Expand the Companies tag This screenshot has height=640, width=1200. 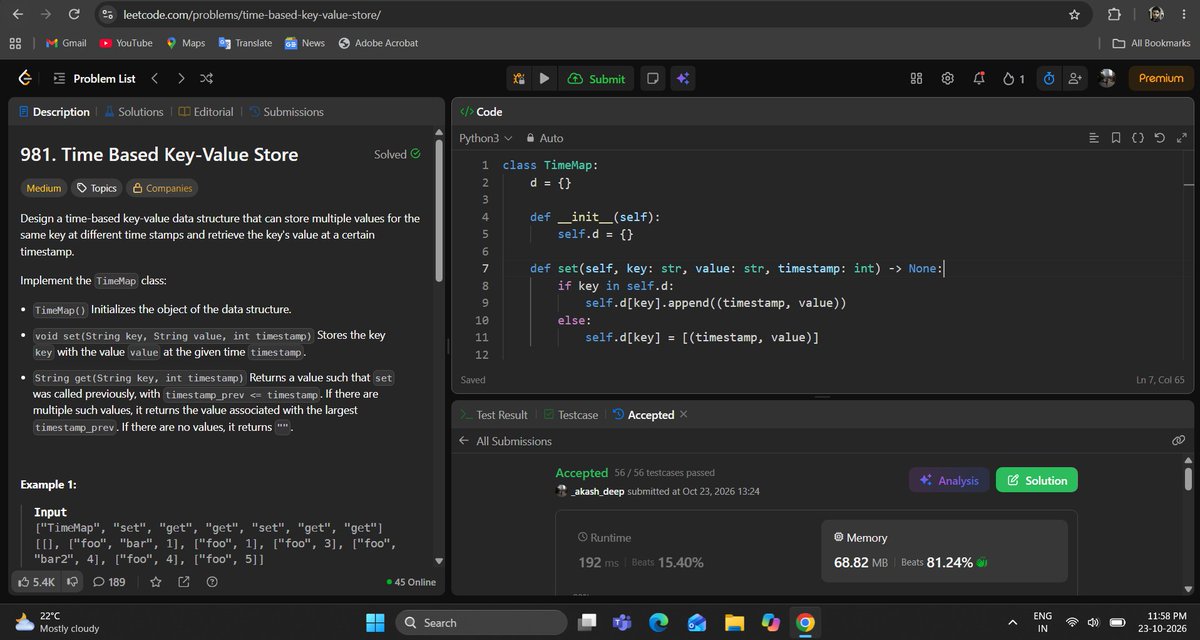pyautogui.click(x=162, y=188)
